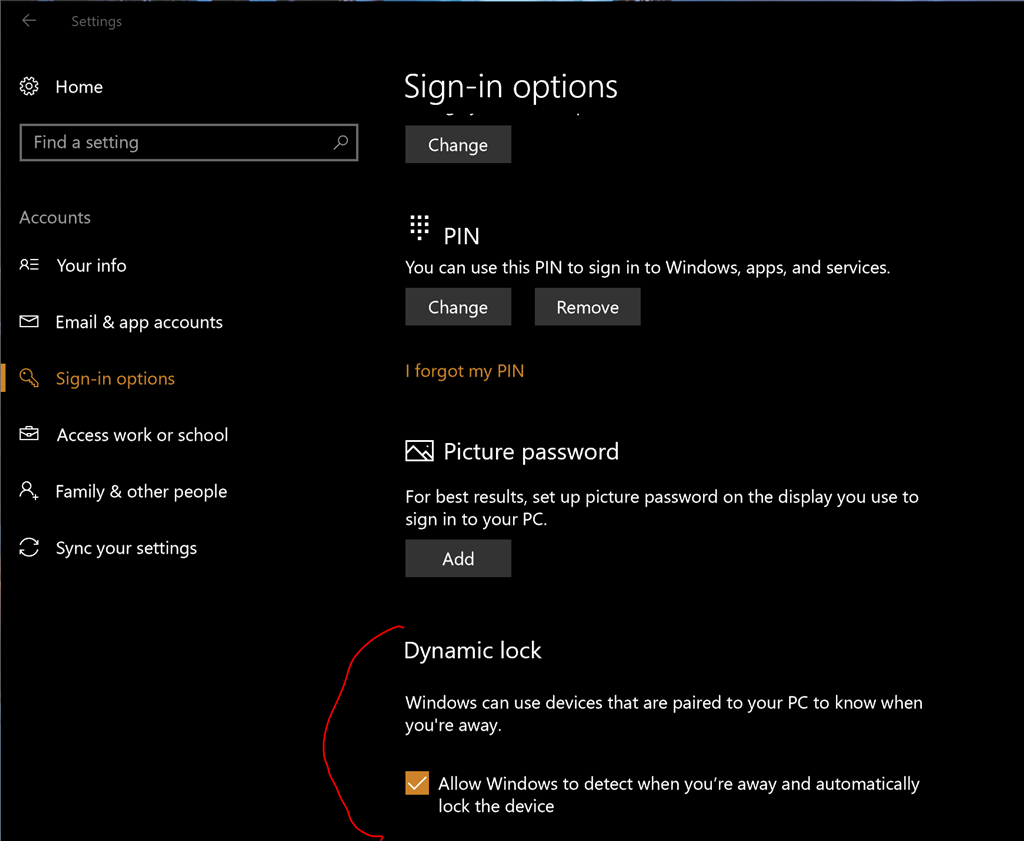Click "Windows can use devices" description text

[x=664, y=714]
